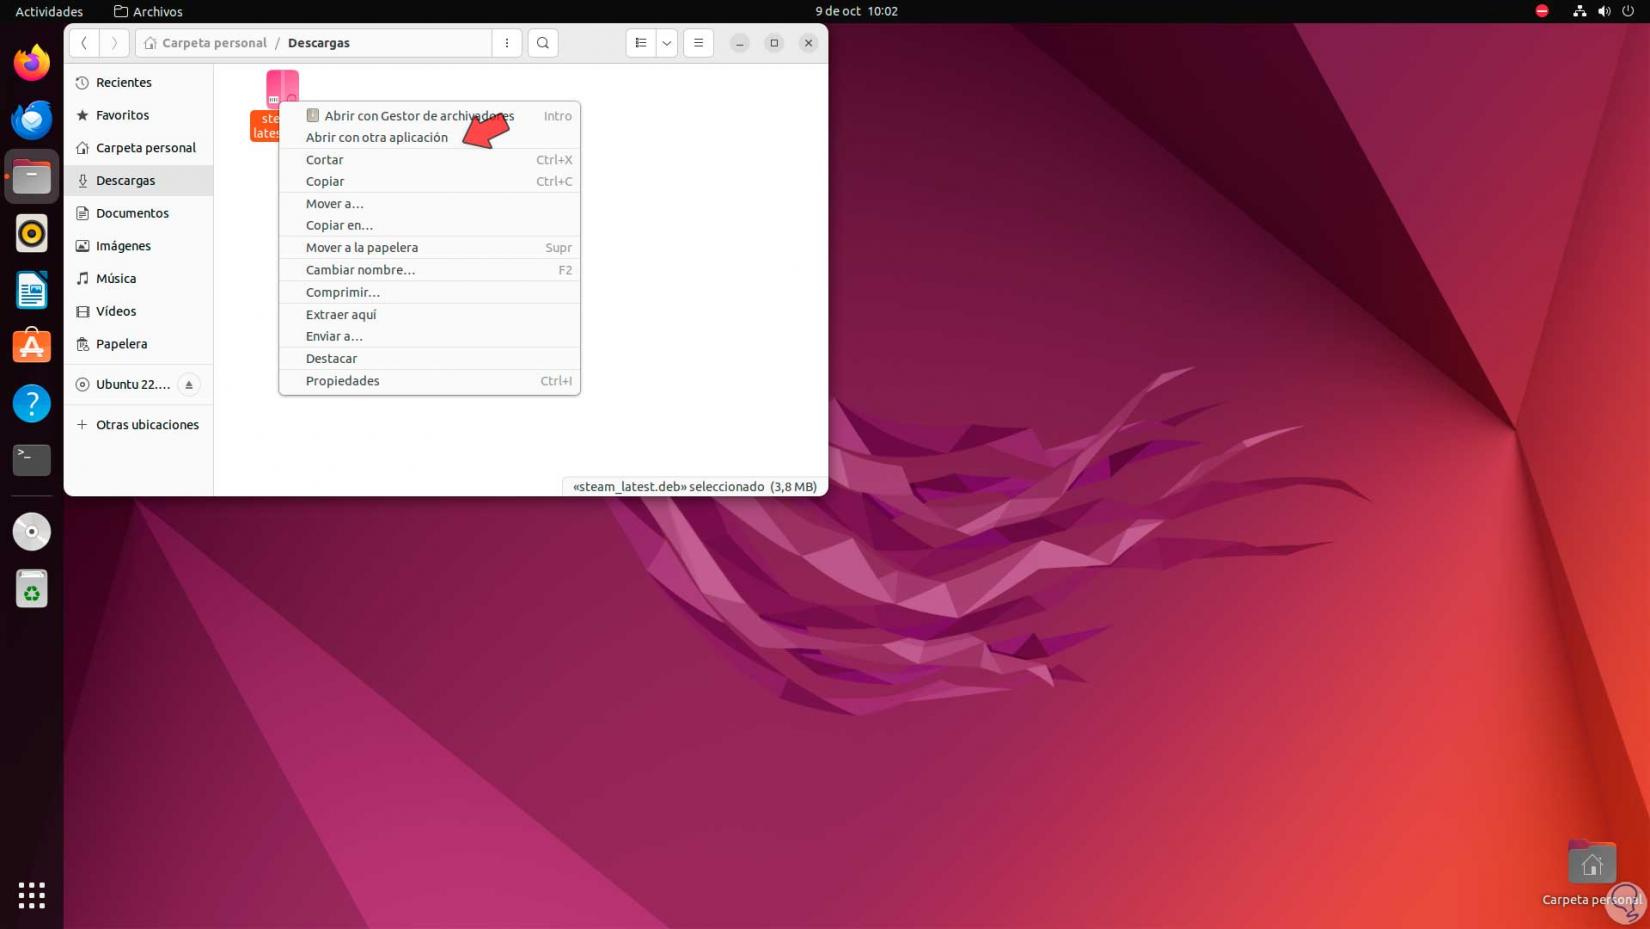Viewport: 1650px width, 929px height.
Task: Start a file search with the magnifier icon
Action: coord(542,43)
